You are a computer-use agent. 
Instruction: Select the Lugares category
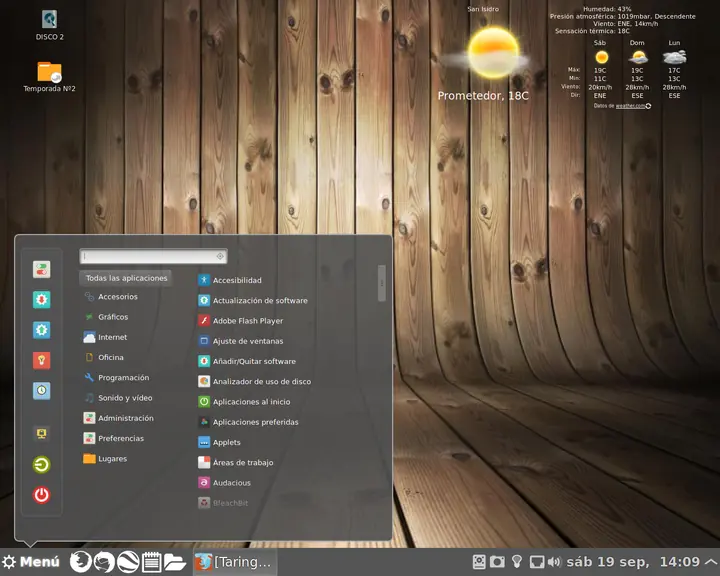pos(105,458)
